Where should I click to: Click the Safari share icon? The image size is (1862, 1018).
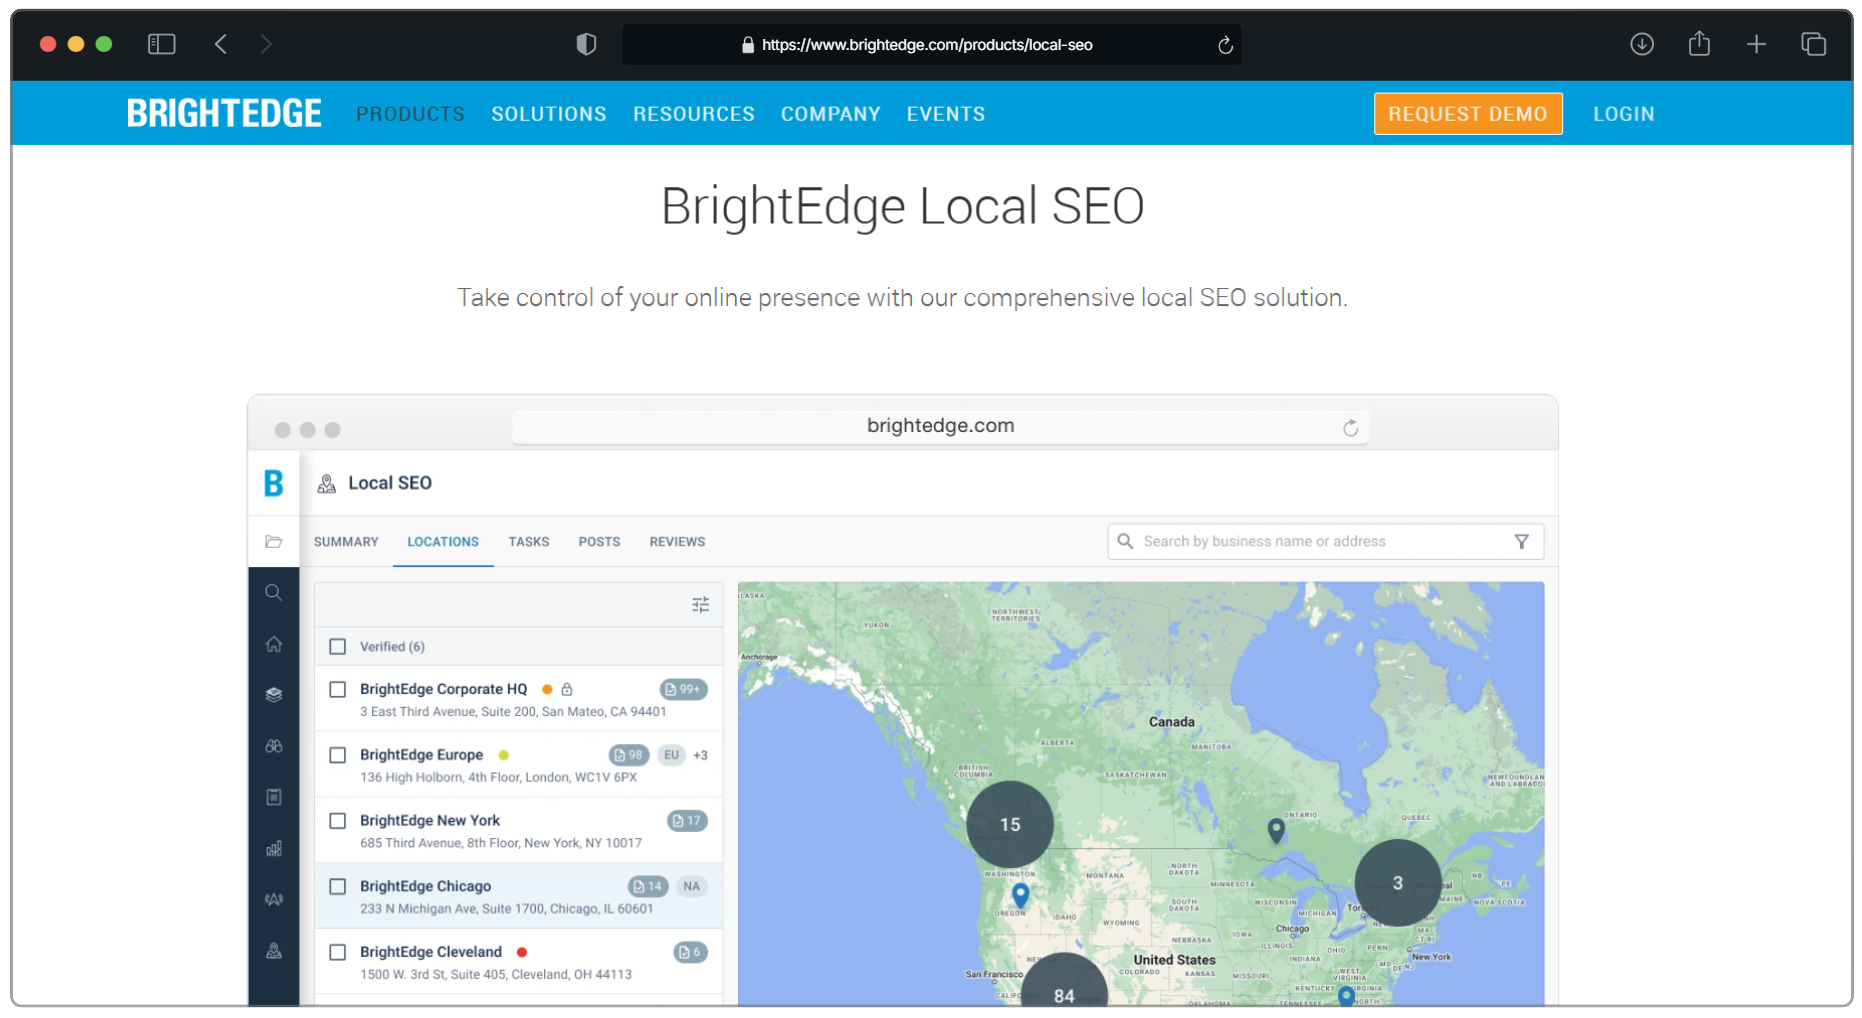[1699, 43]
